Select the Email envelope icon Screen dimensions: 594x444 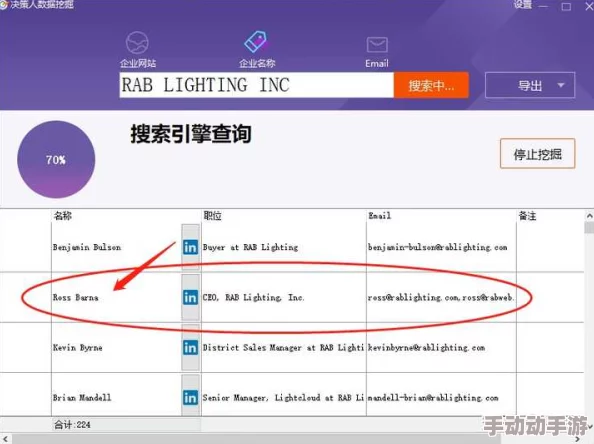pyautogui.click(x=377, y=45)
